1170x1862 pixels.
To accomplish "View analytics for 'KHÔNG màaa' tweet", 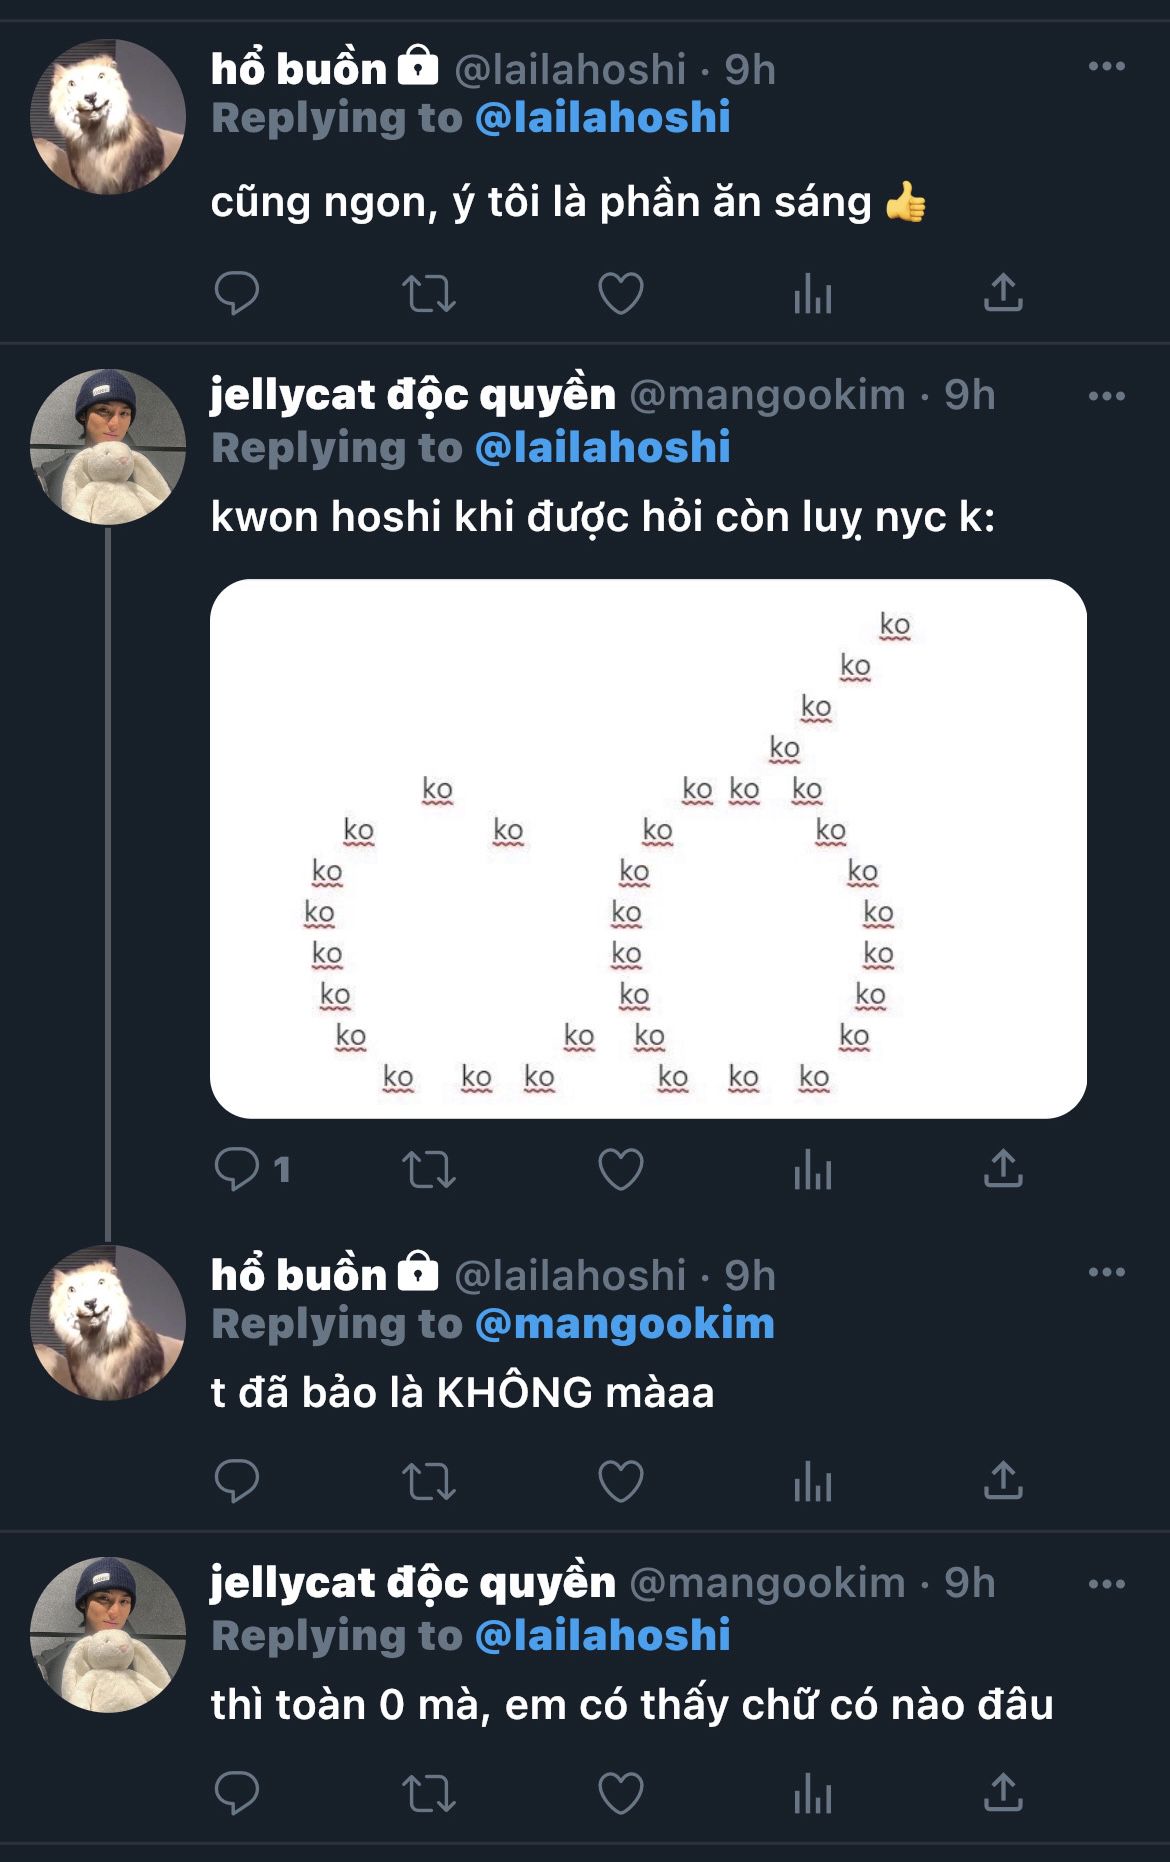I will coord(813,1481).
